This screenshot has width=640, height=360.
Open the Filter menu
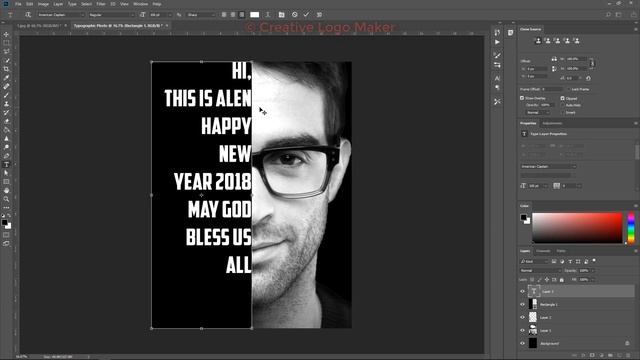click(101, 4)
